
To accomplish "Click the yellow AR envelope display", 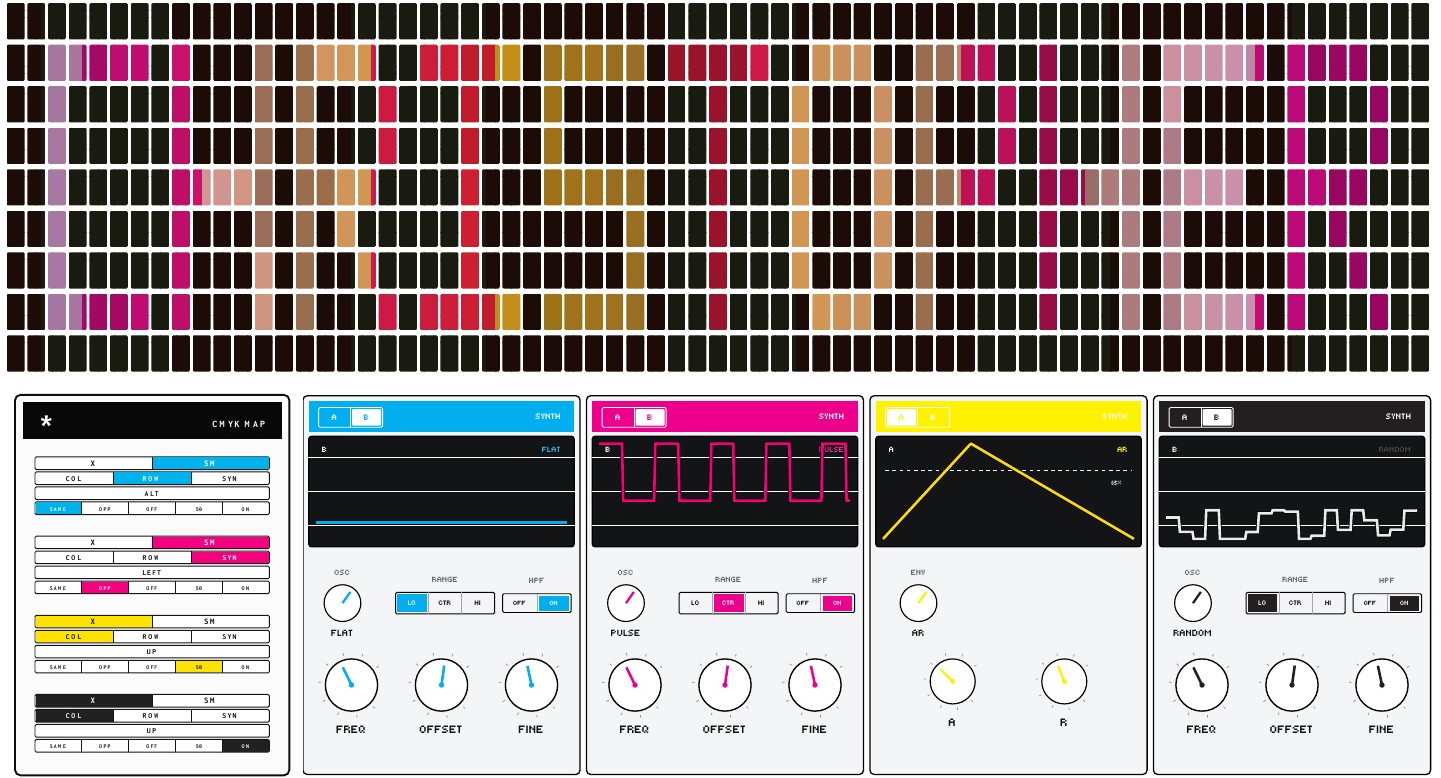I will [1008, 491].
